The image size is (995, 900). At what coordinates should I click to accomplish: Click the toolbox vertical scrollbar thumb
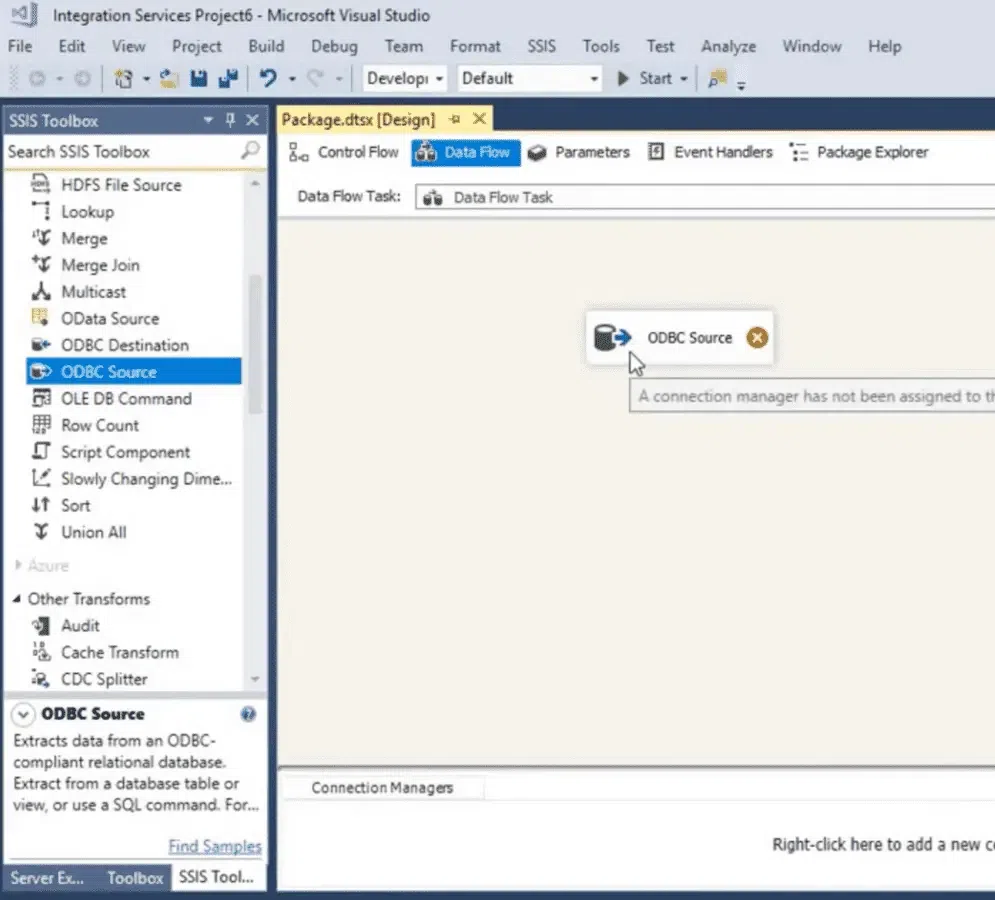click(x=254, y=344)
